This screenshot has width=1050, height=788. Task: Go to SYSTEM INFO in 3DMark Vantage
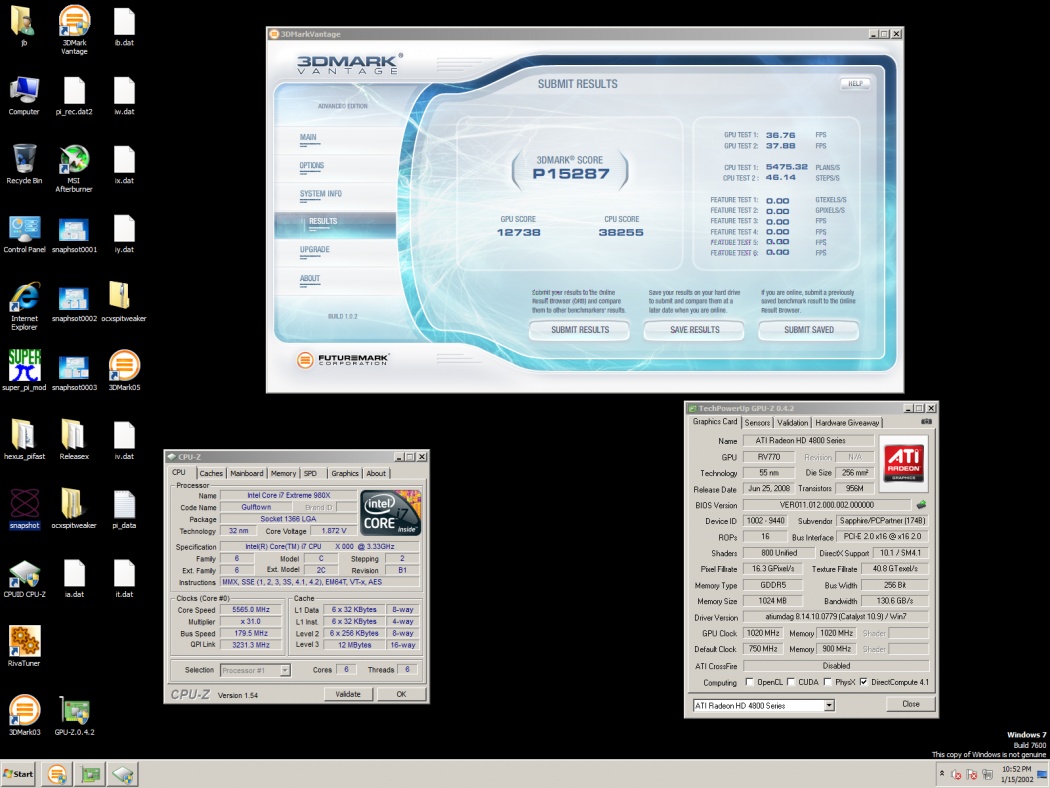(x=320, y=194)
